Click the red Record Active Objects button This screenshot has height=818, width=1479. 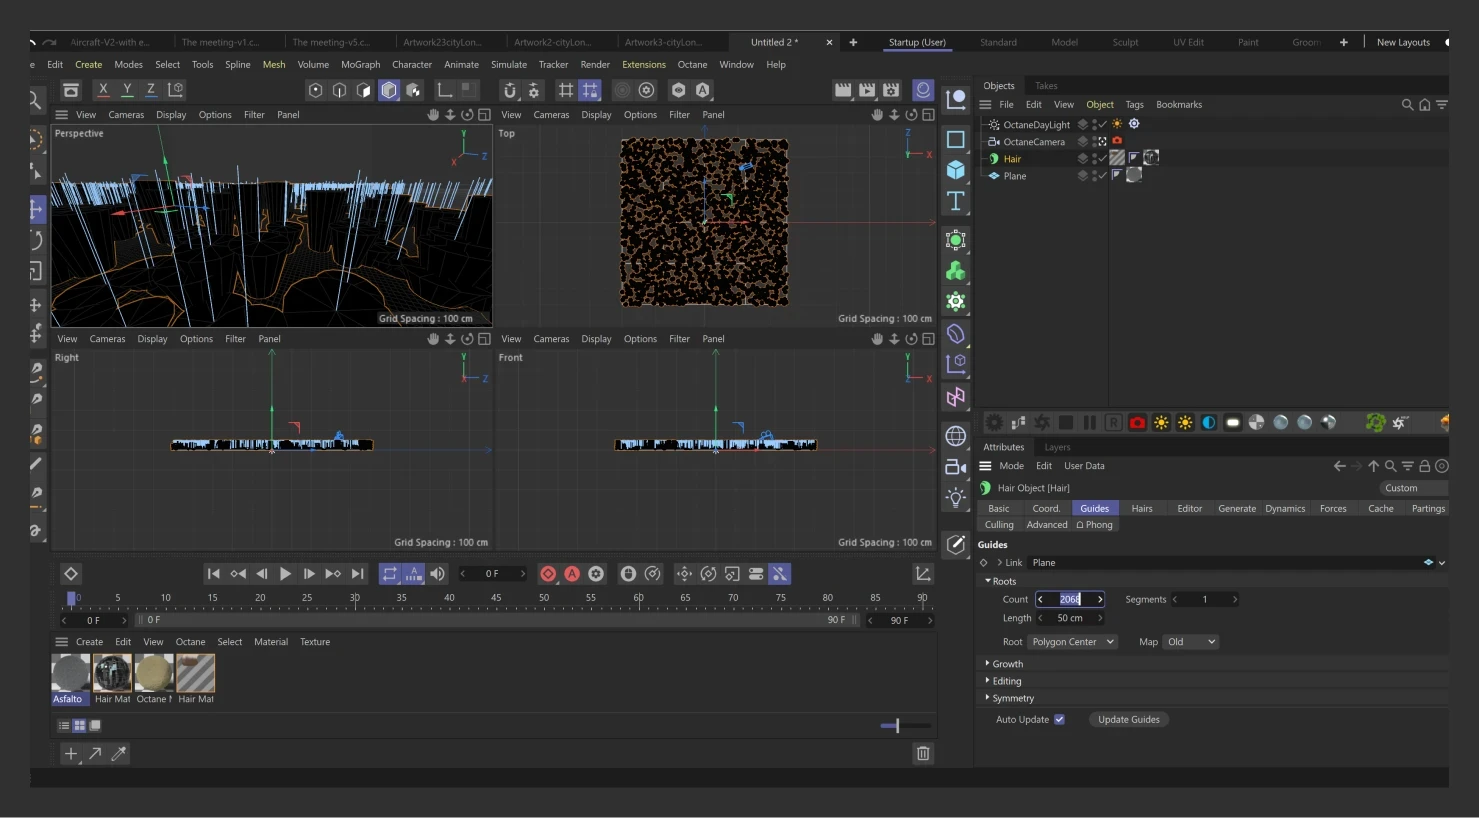pos(548,574)
